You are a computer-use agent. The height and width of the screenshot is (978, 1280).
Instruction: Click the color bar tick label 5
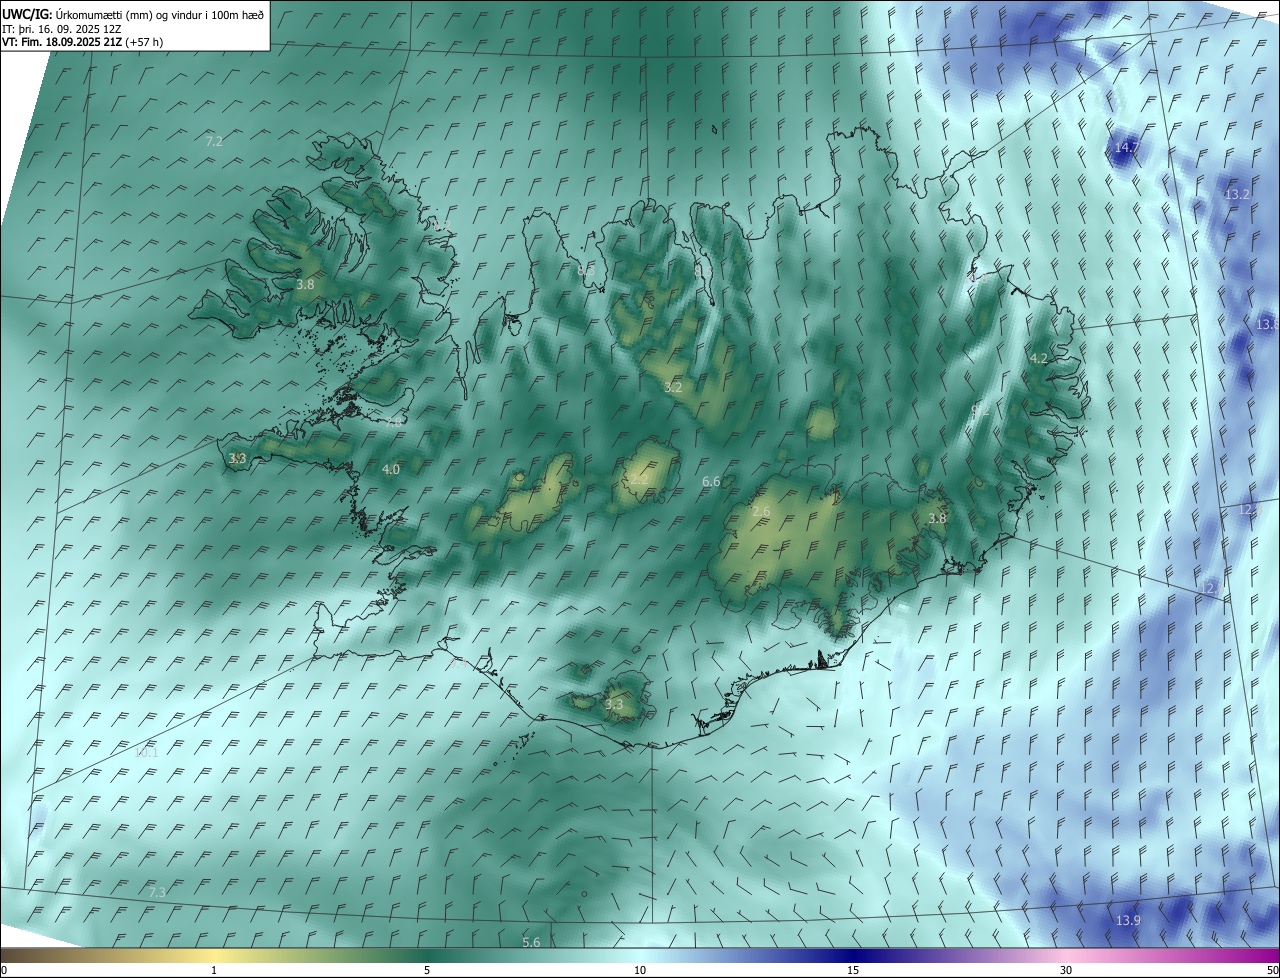pos(427,970)
